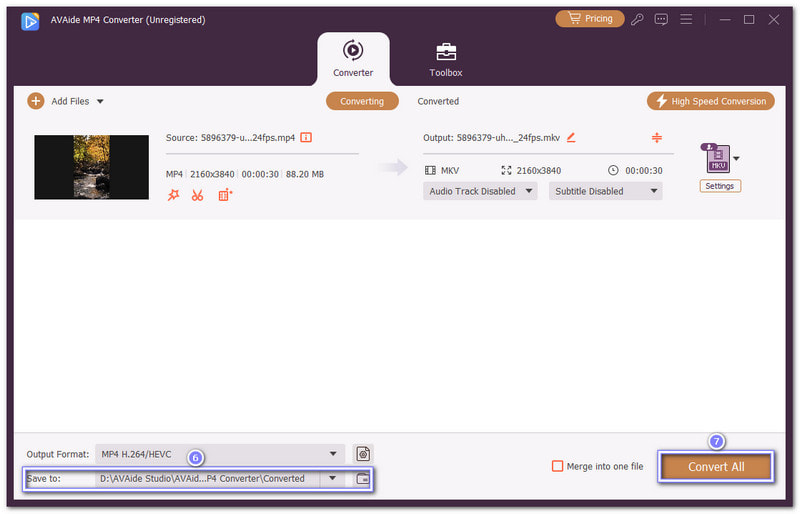Expand the Subtitle Disabled dropdown
This screenshot has width=800, height=514.
point(605,191)
